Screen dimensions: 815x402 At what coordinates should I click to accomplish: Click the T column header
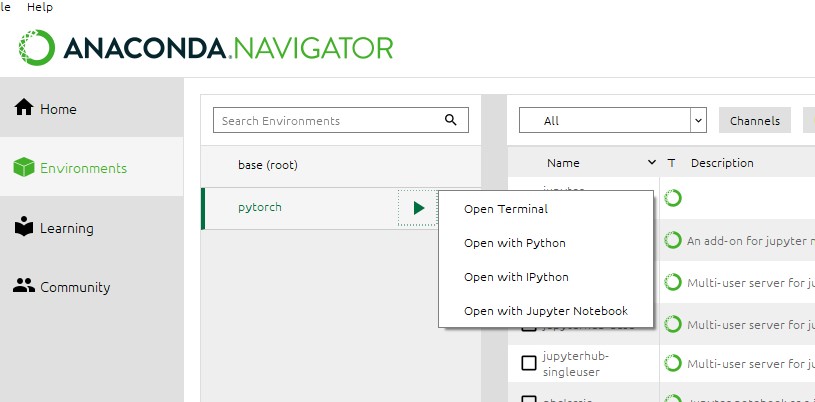point(671,163)
